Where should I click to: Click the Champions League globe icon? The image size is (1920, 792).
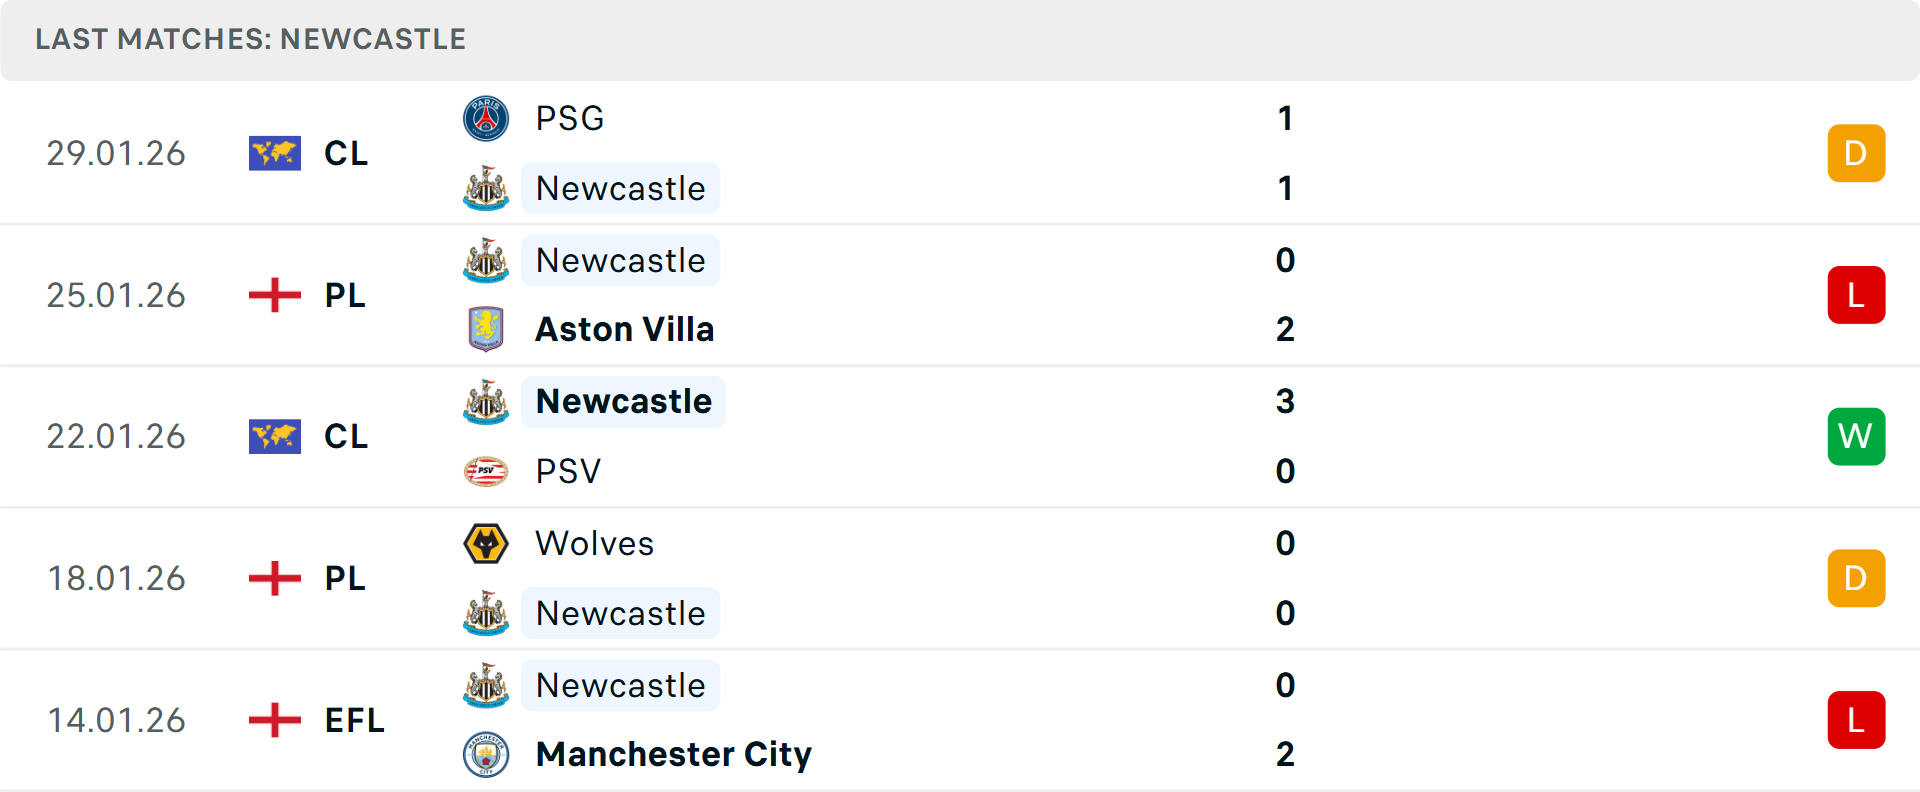point(274,153)
